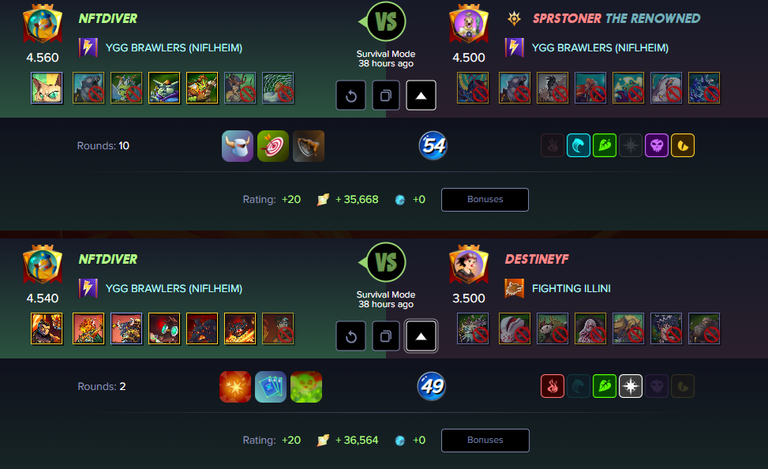Open the FIGHTING ILLINI guild link

pyautogui.click(x=571, y=289)
